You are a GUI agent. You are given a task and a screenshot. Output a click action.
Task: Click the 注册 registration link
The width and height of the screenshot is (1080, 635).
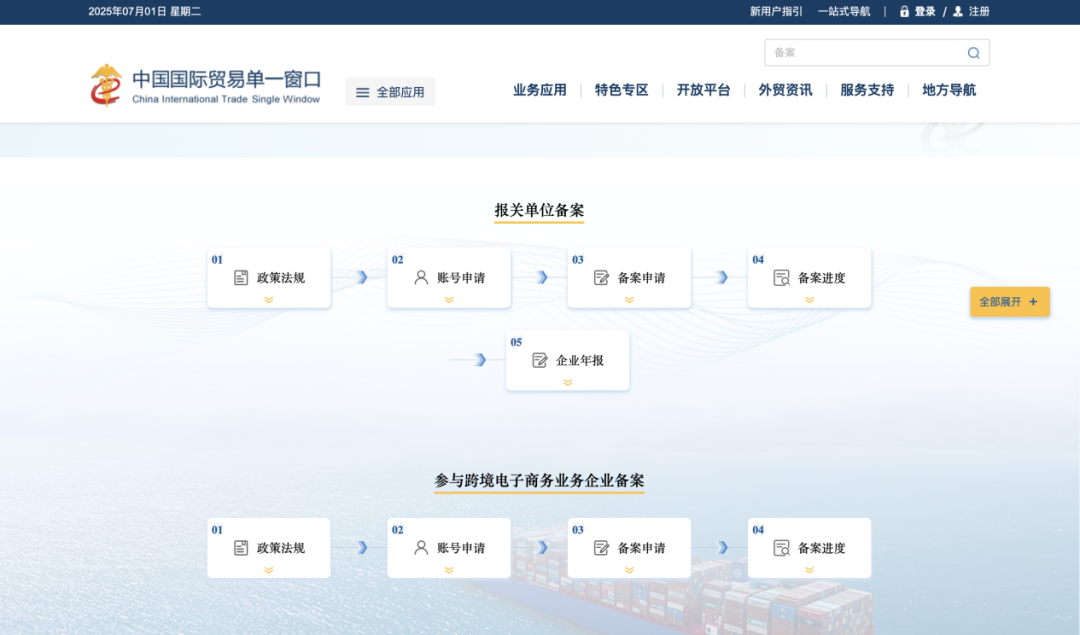coord(978,11)
